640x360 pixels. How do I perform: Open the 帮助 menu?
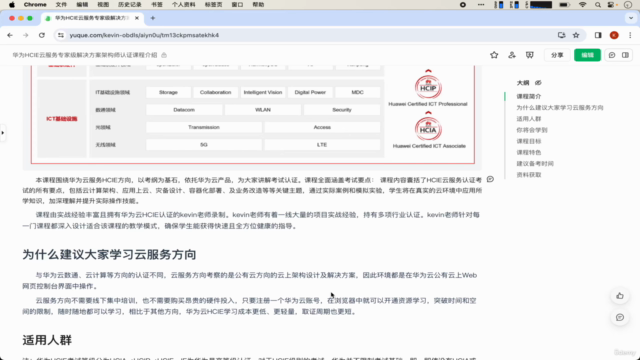[258, 4]
